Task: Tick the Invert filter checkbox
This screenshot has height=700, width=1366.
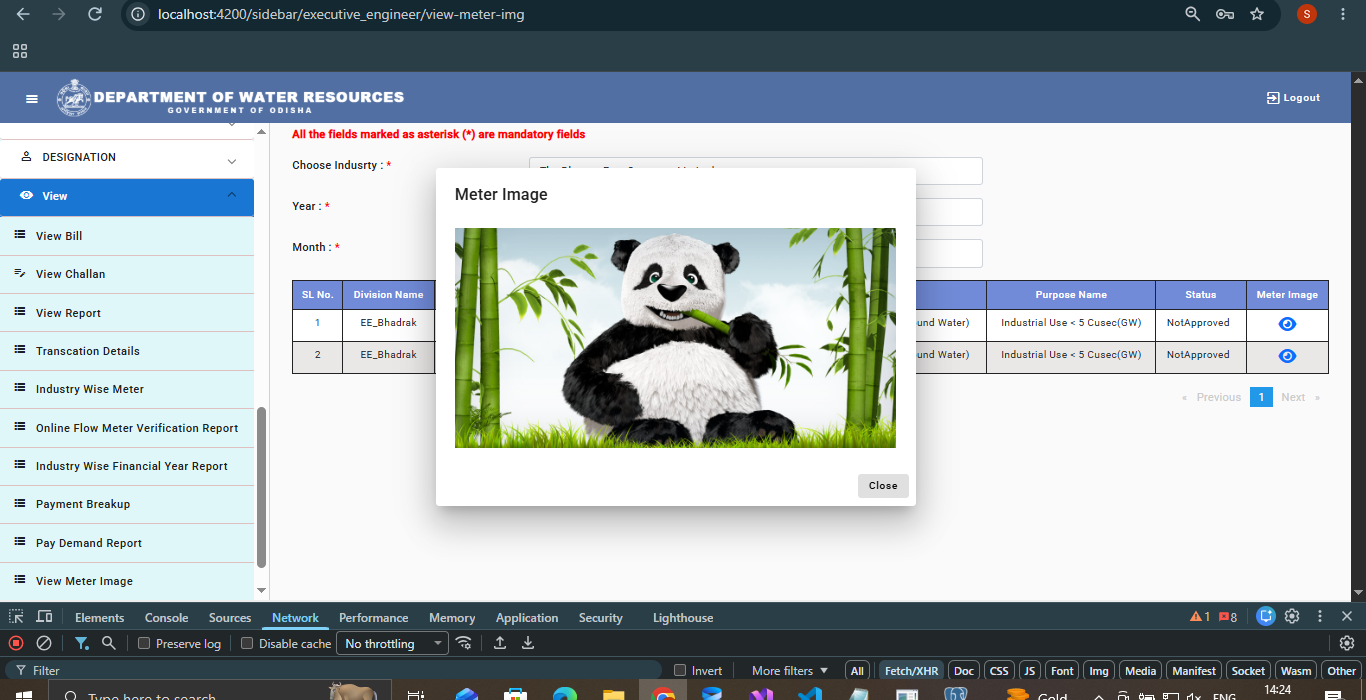Action: [680, 670]
